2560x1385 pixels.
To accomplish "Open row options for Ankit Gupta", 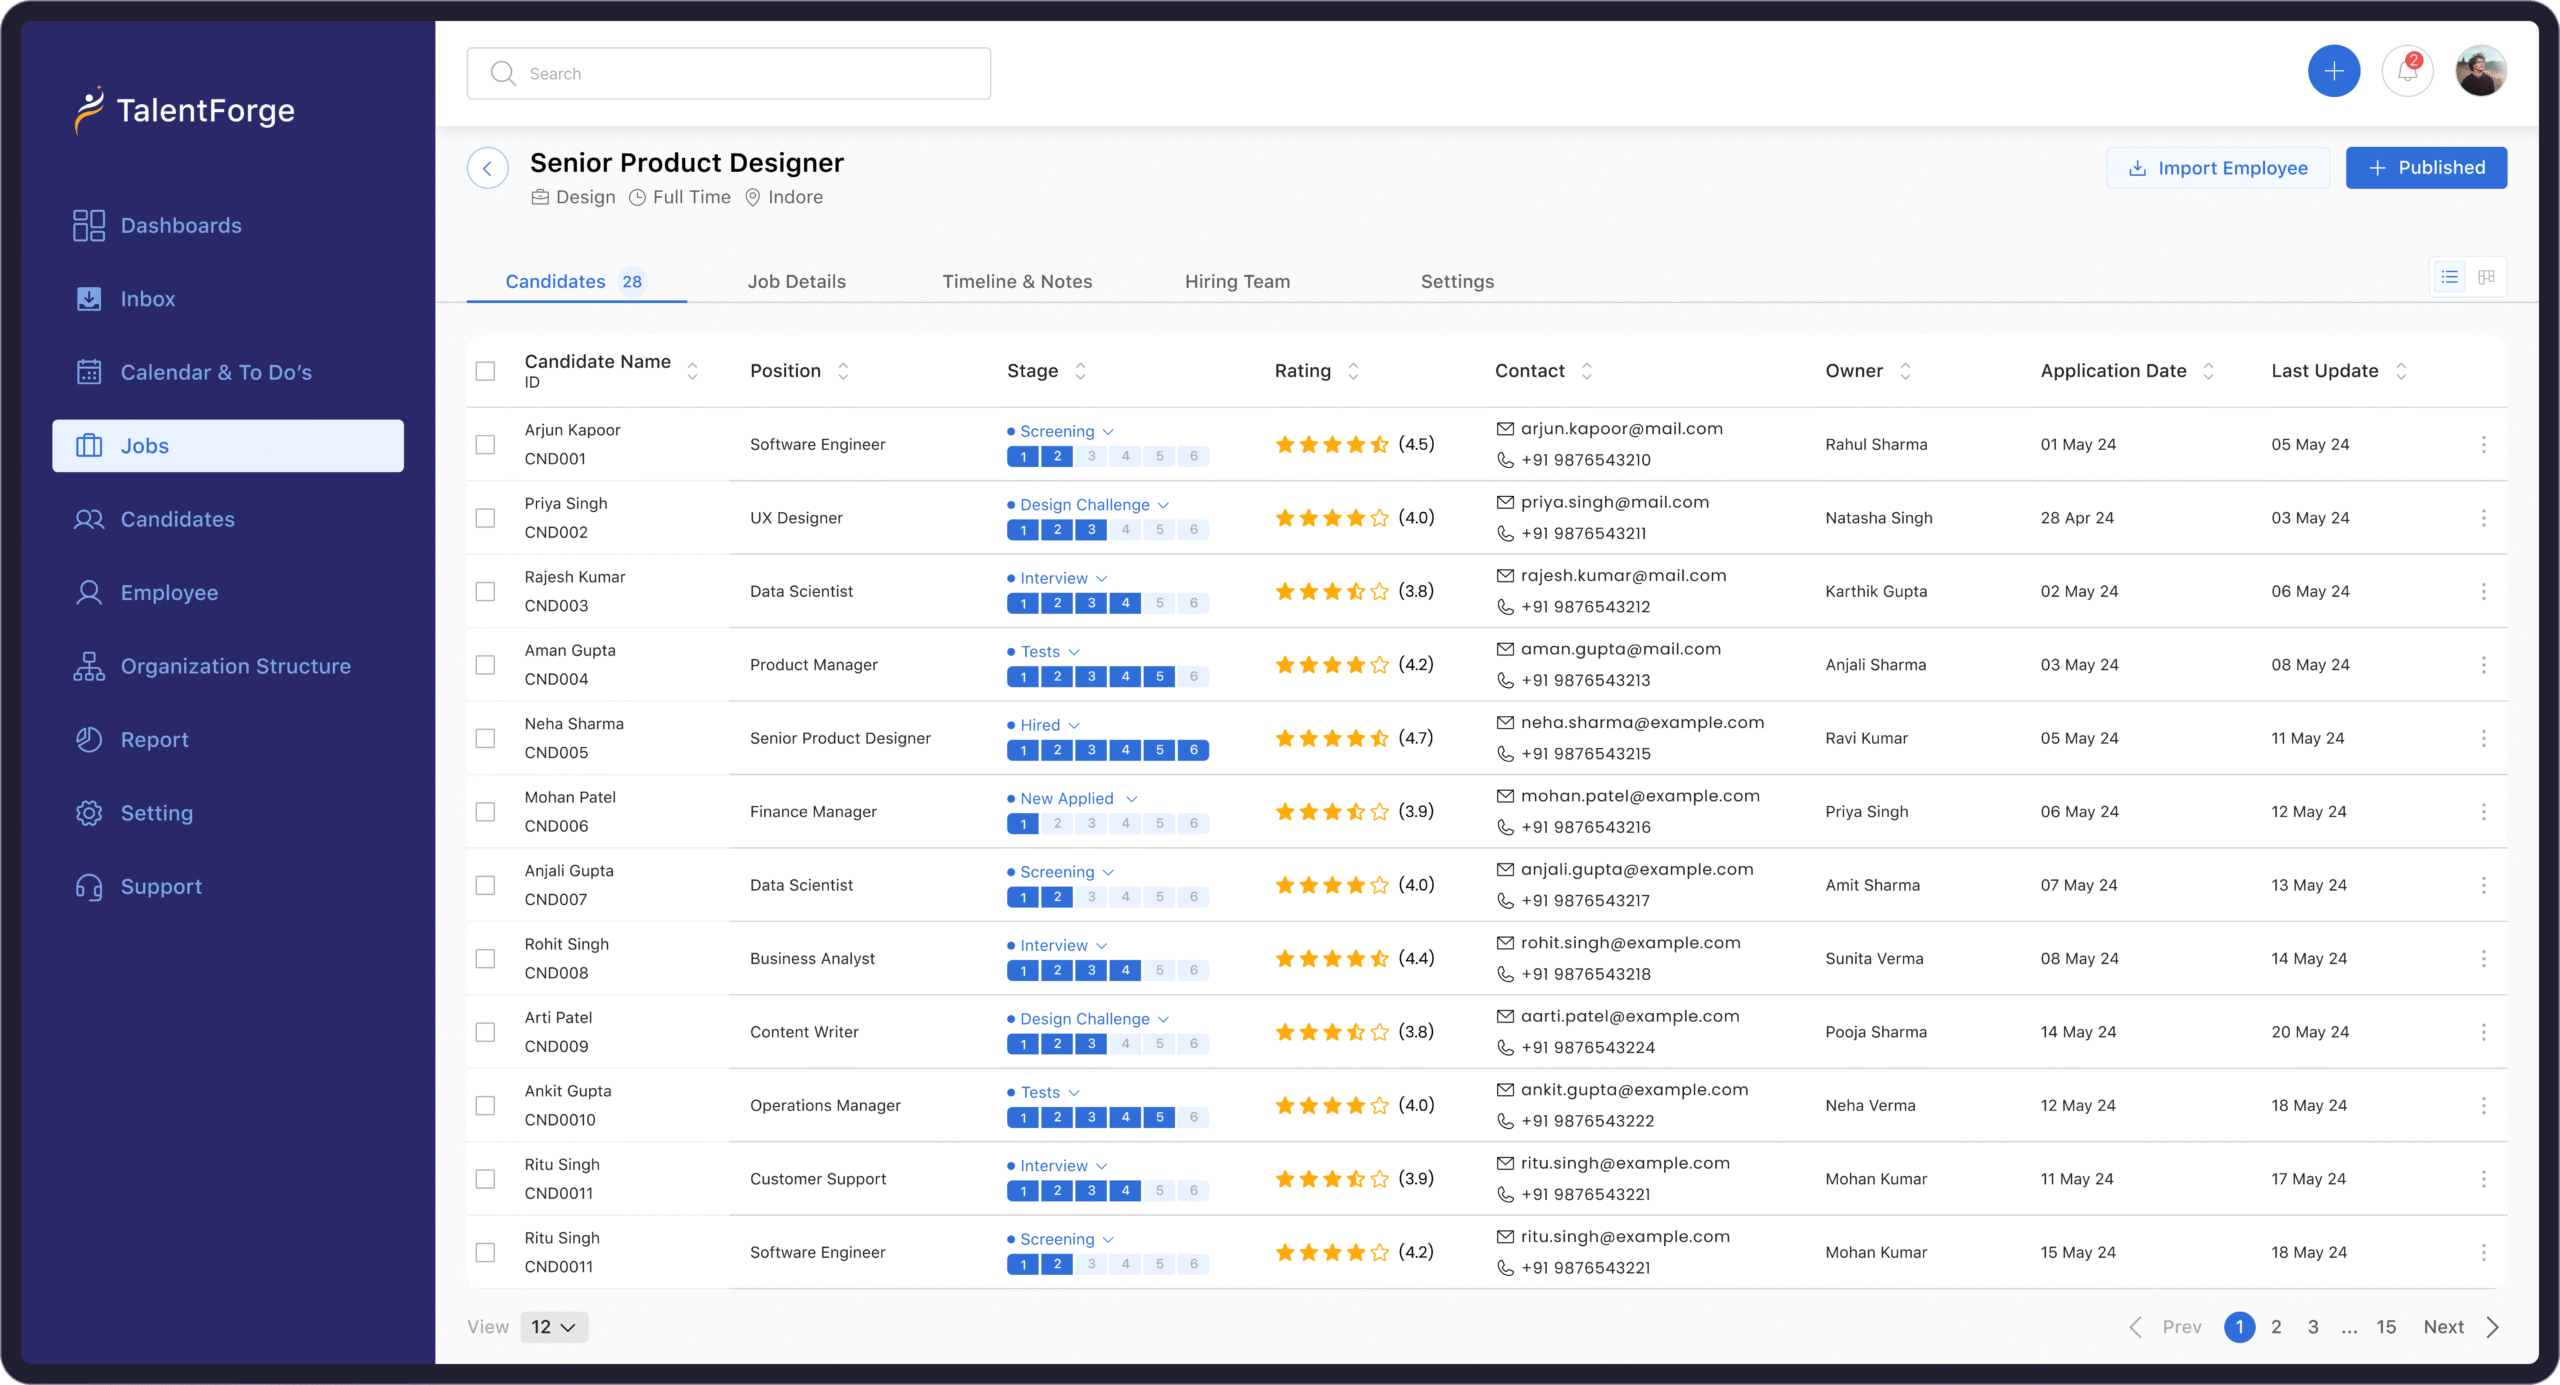I will click(x=2483, y=1105).
